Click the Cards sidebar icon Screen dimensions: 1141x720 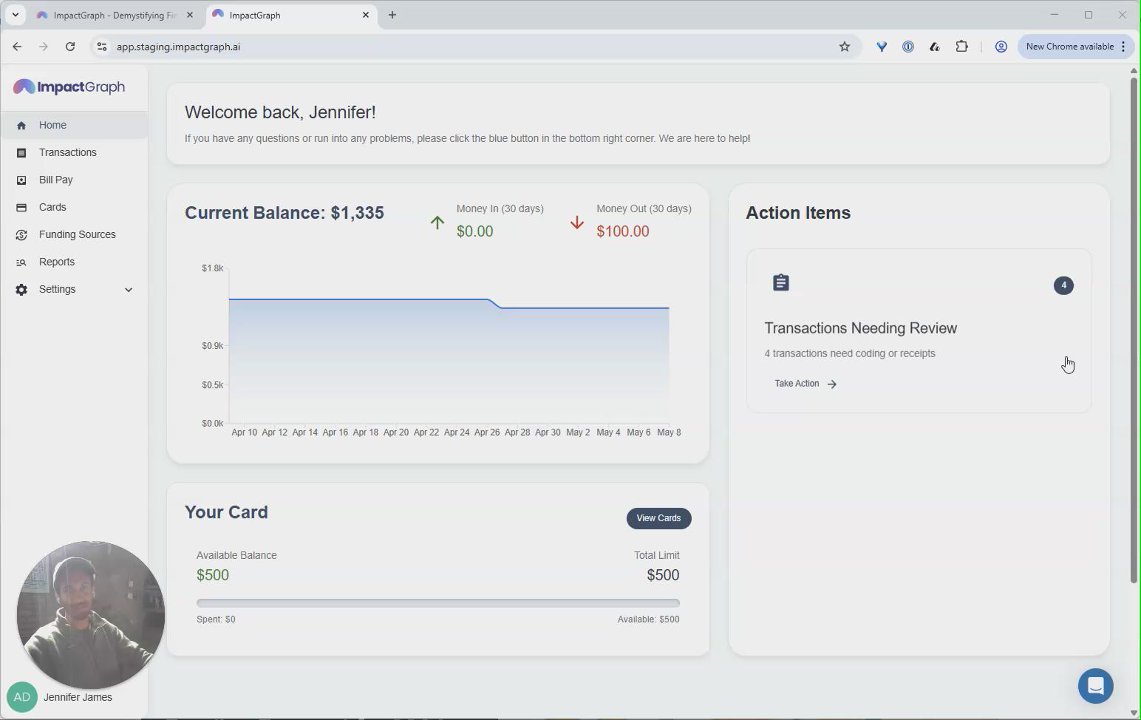coord(21,207)
